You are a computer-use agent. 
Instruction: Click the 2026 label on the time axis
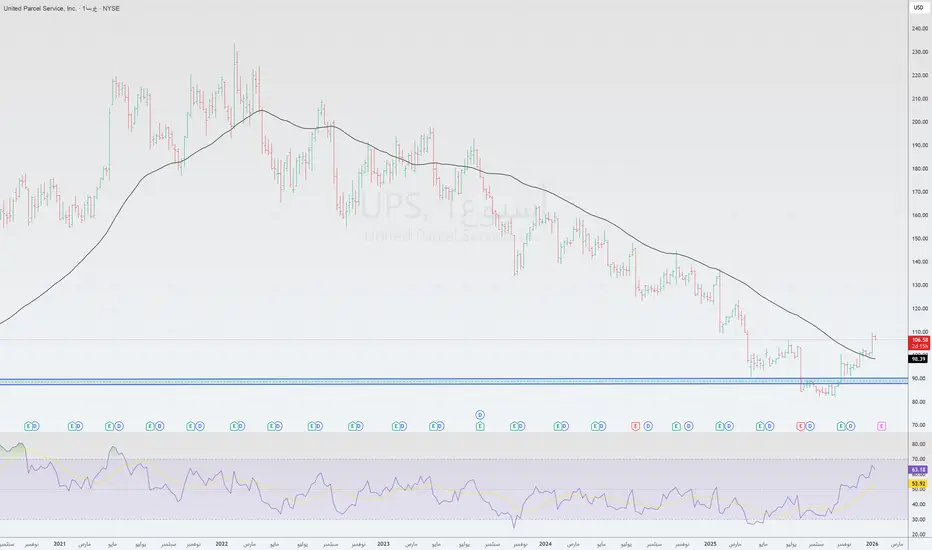(872, 543)
